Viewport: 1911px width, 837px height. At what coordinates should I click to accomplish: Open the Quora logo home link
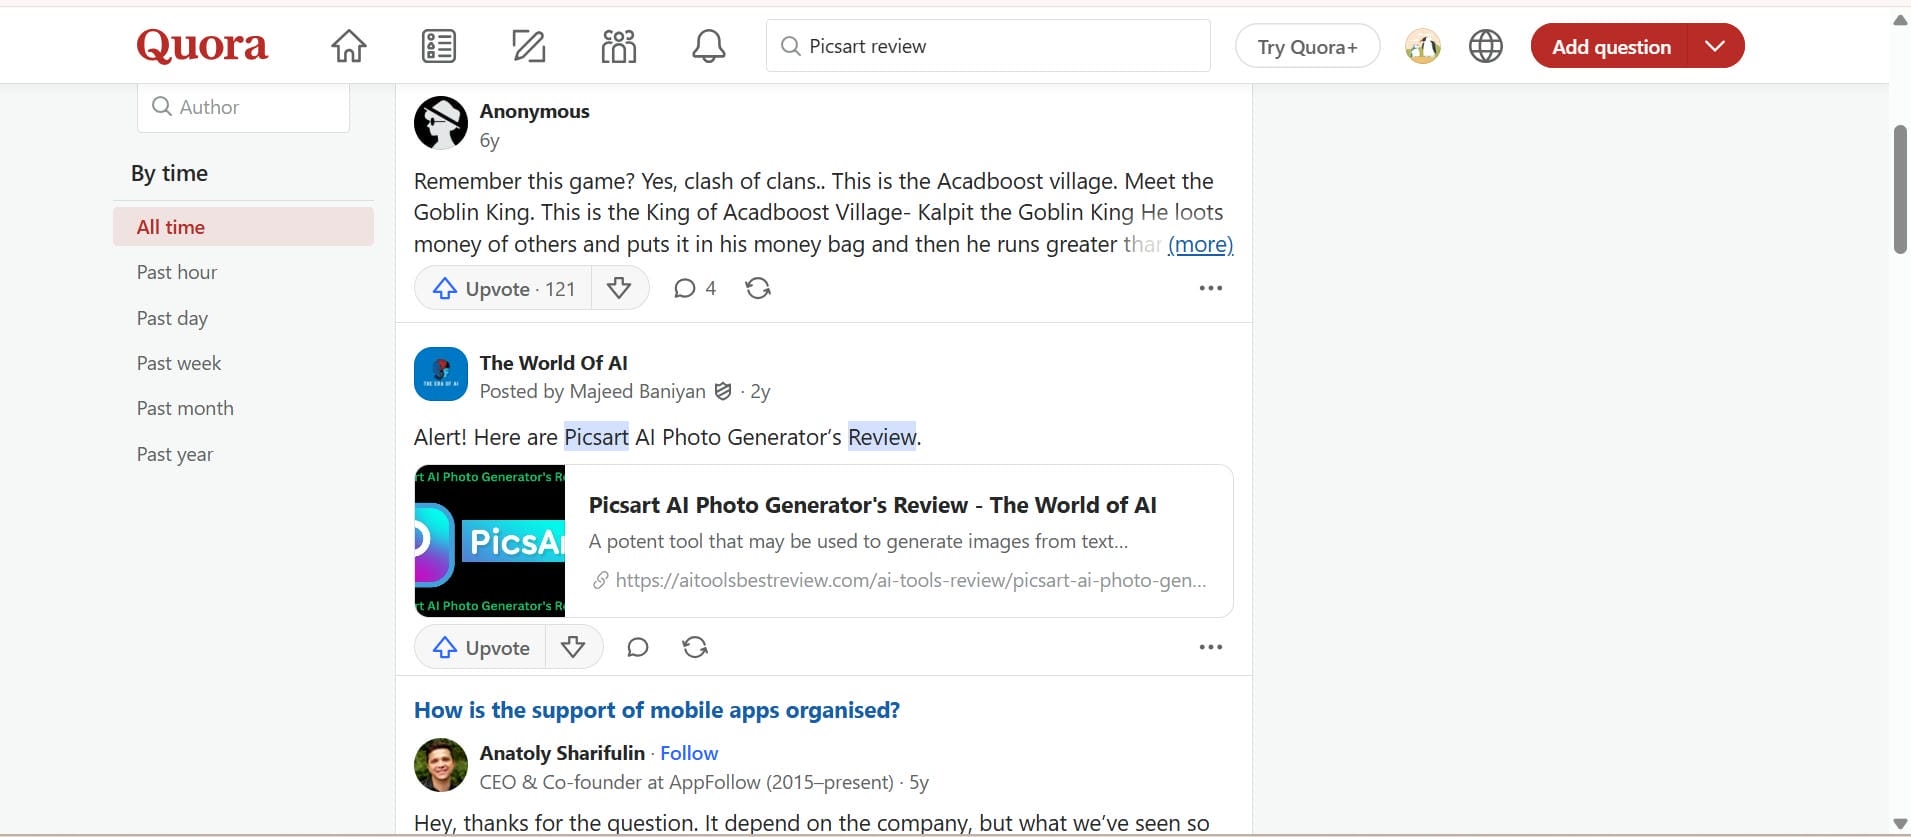[x=202, y=46]
